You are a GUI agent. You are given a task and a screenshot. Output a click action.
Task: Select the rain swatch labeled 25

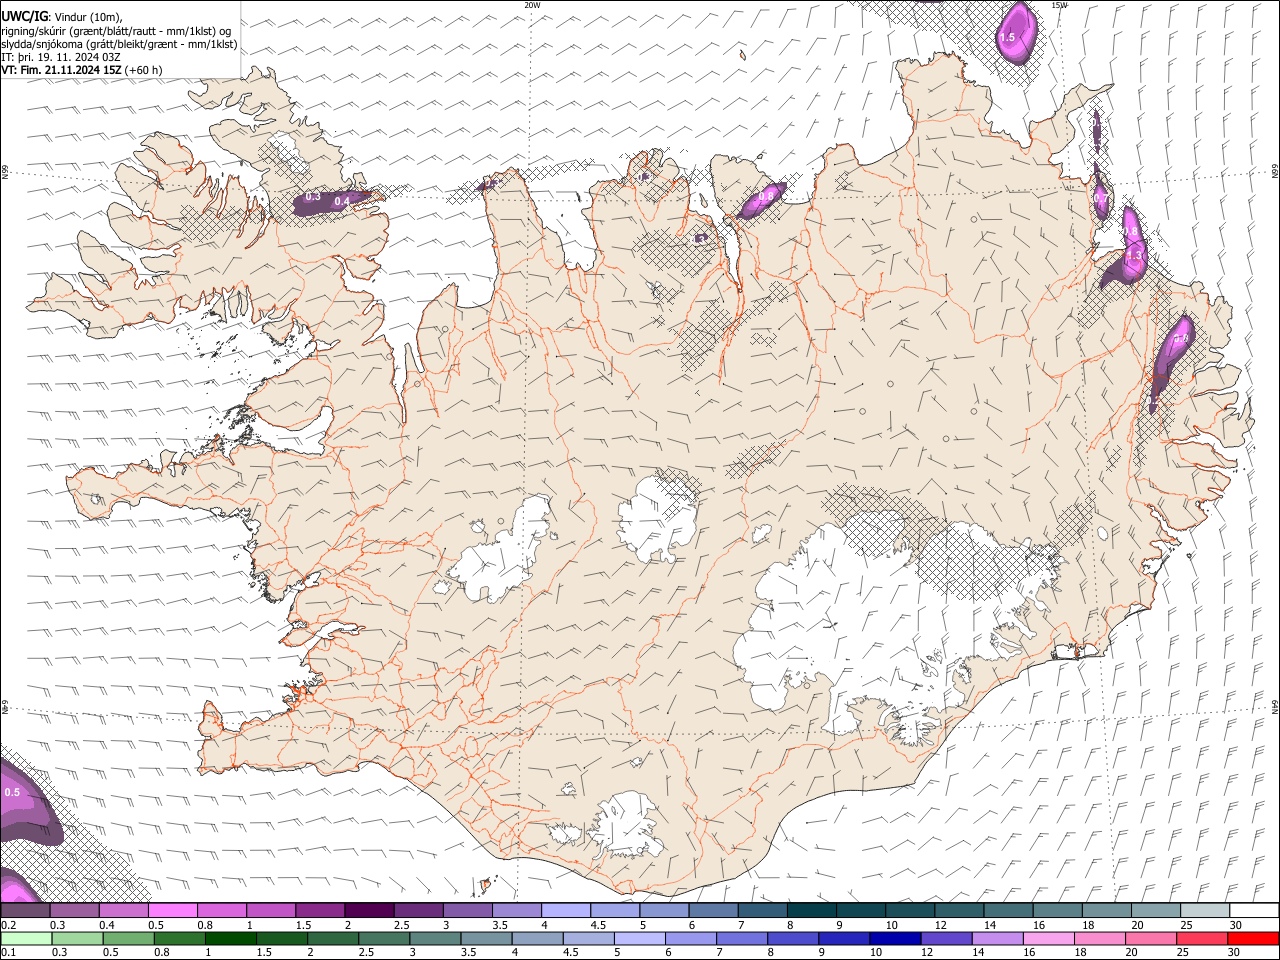point(1201,938)
